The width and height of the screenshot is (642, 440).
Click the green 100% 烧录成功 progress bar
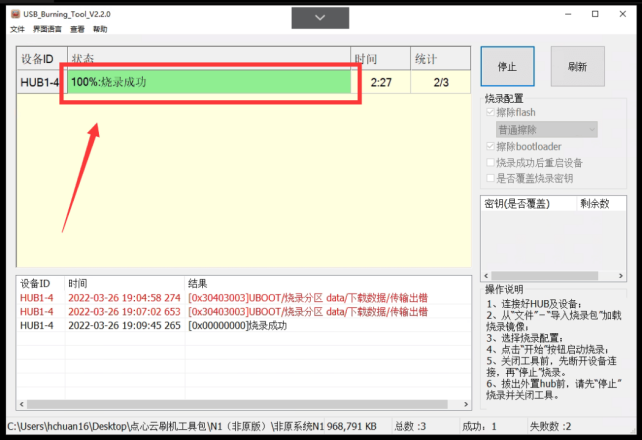[210, 82]
